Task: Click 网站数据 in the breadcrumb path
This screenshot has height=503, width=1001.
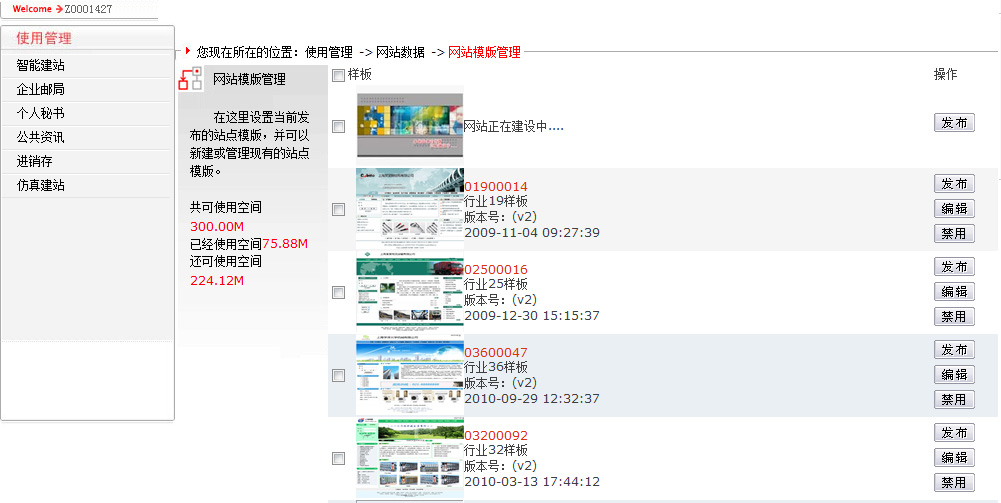Action: [x=400, y=52]
